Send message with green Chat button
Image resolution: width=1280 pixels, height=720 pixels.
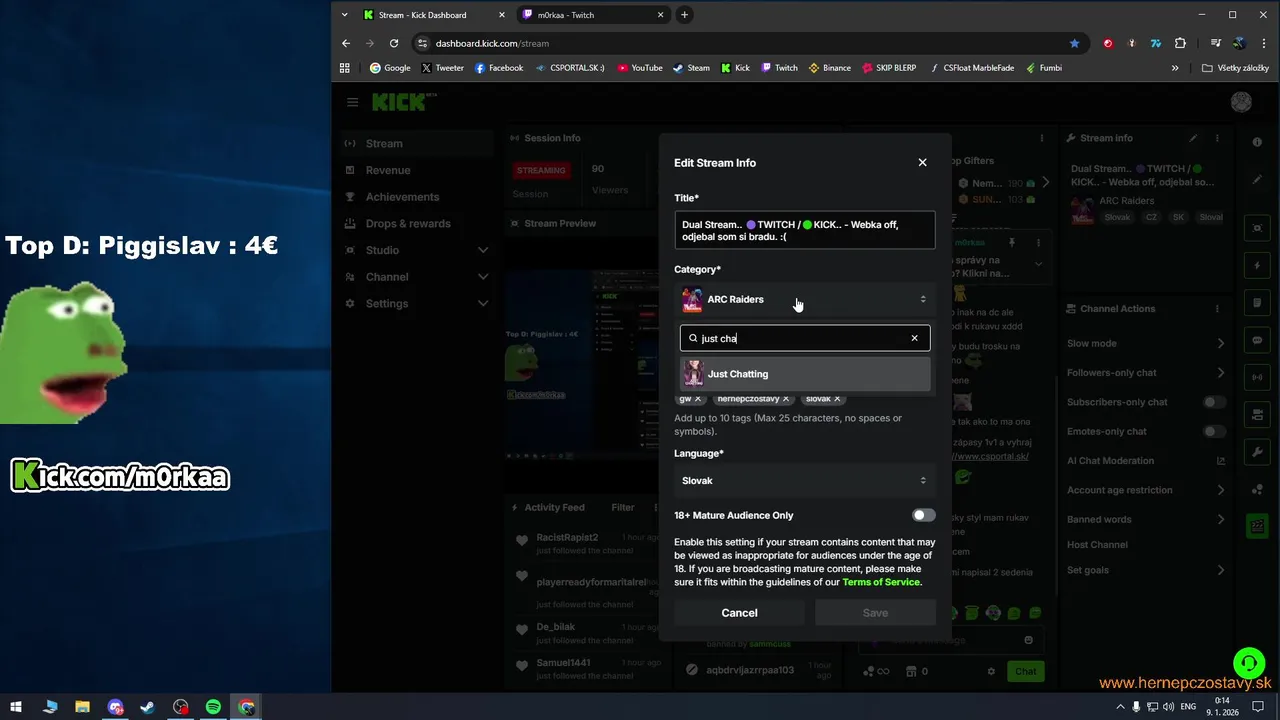[x=1026, y=671]
